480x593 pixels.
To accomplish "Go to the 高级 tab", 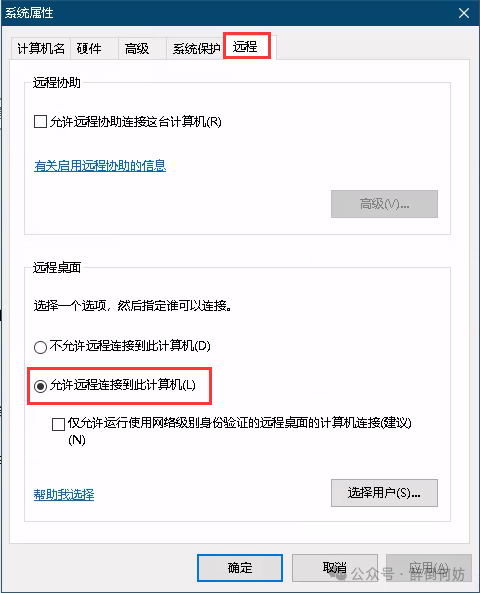I will pos(143,48).
